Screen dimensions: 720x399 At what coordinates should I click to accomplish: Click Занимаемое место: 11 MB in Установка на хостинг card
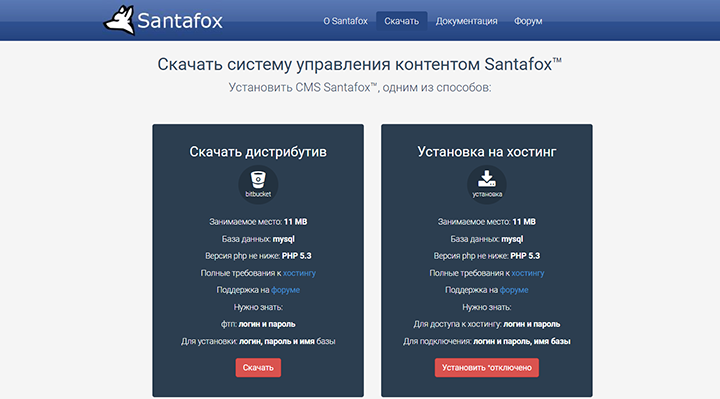point(487,222)
